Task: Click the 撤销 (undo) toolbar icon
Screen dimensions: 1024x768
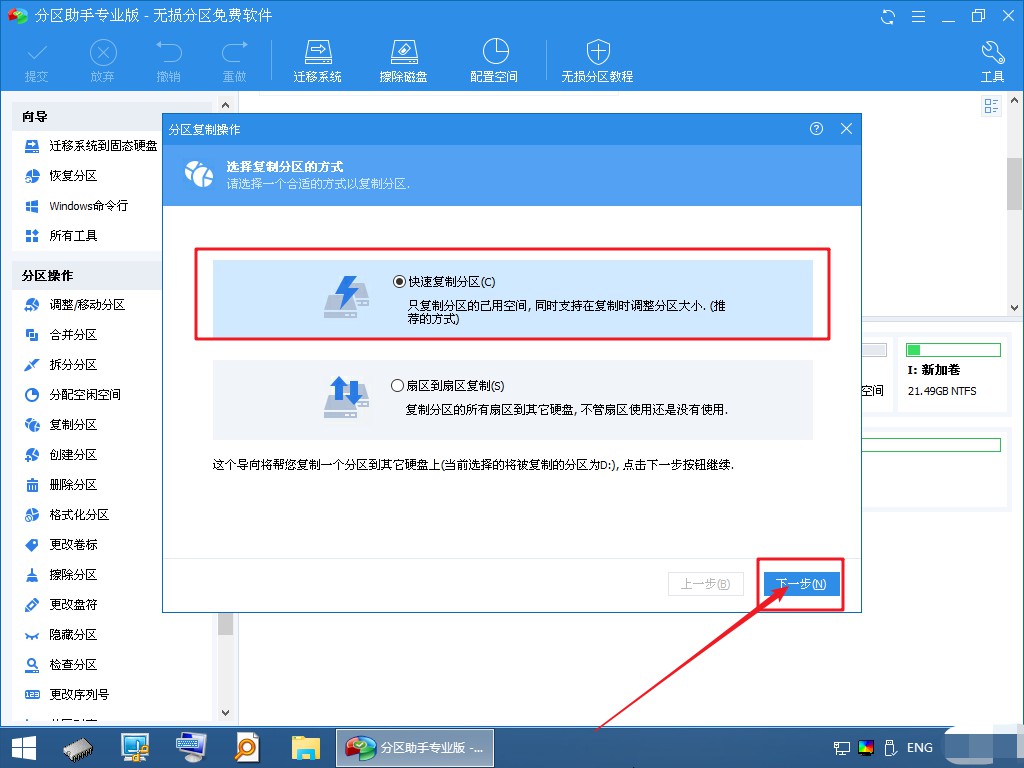Action: click(168, 61)
